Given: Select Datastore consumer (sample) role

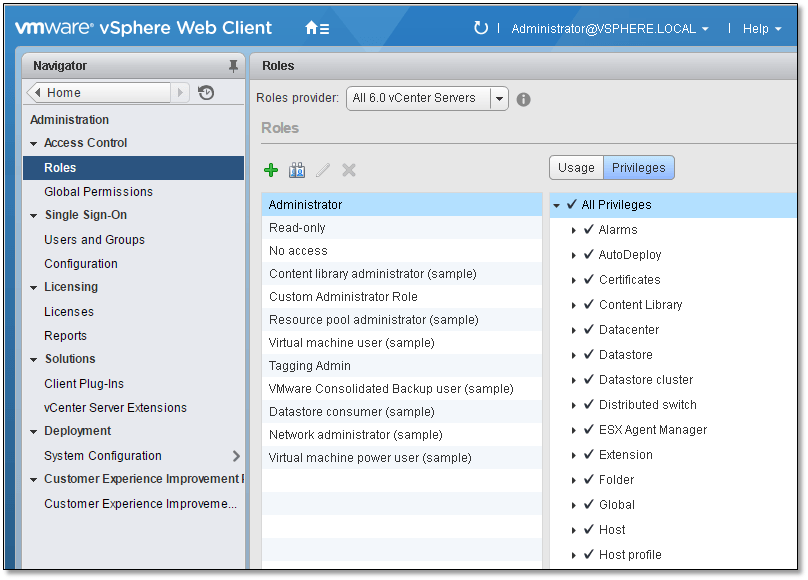Looking at the screenshot, I should (402, 412).
